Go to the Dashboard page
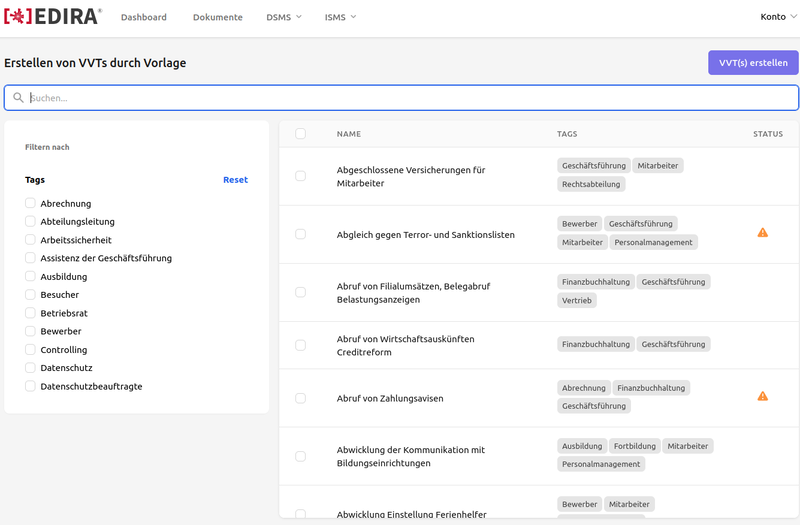 click(144, 17)
